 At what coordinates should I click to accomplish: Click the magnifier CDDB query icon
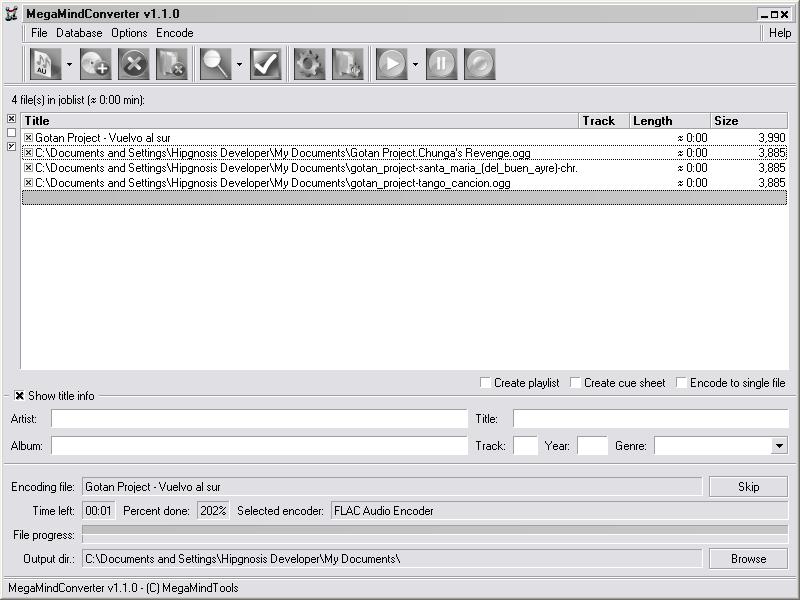click(x=215, y=64)
